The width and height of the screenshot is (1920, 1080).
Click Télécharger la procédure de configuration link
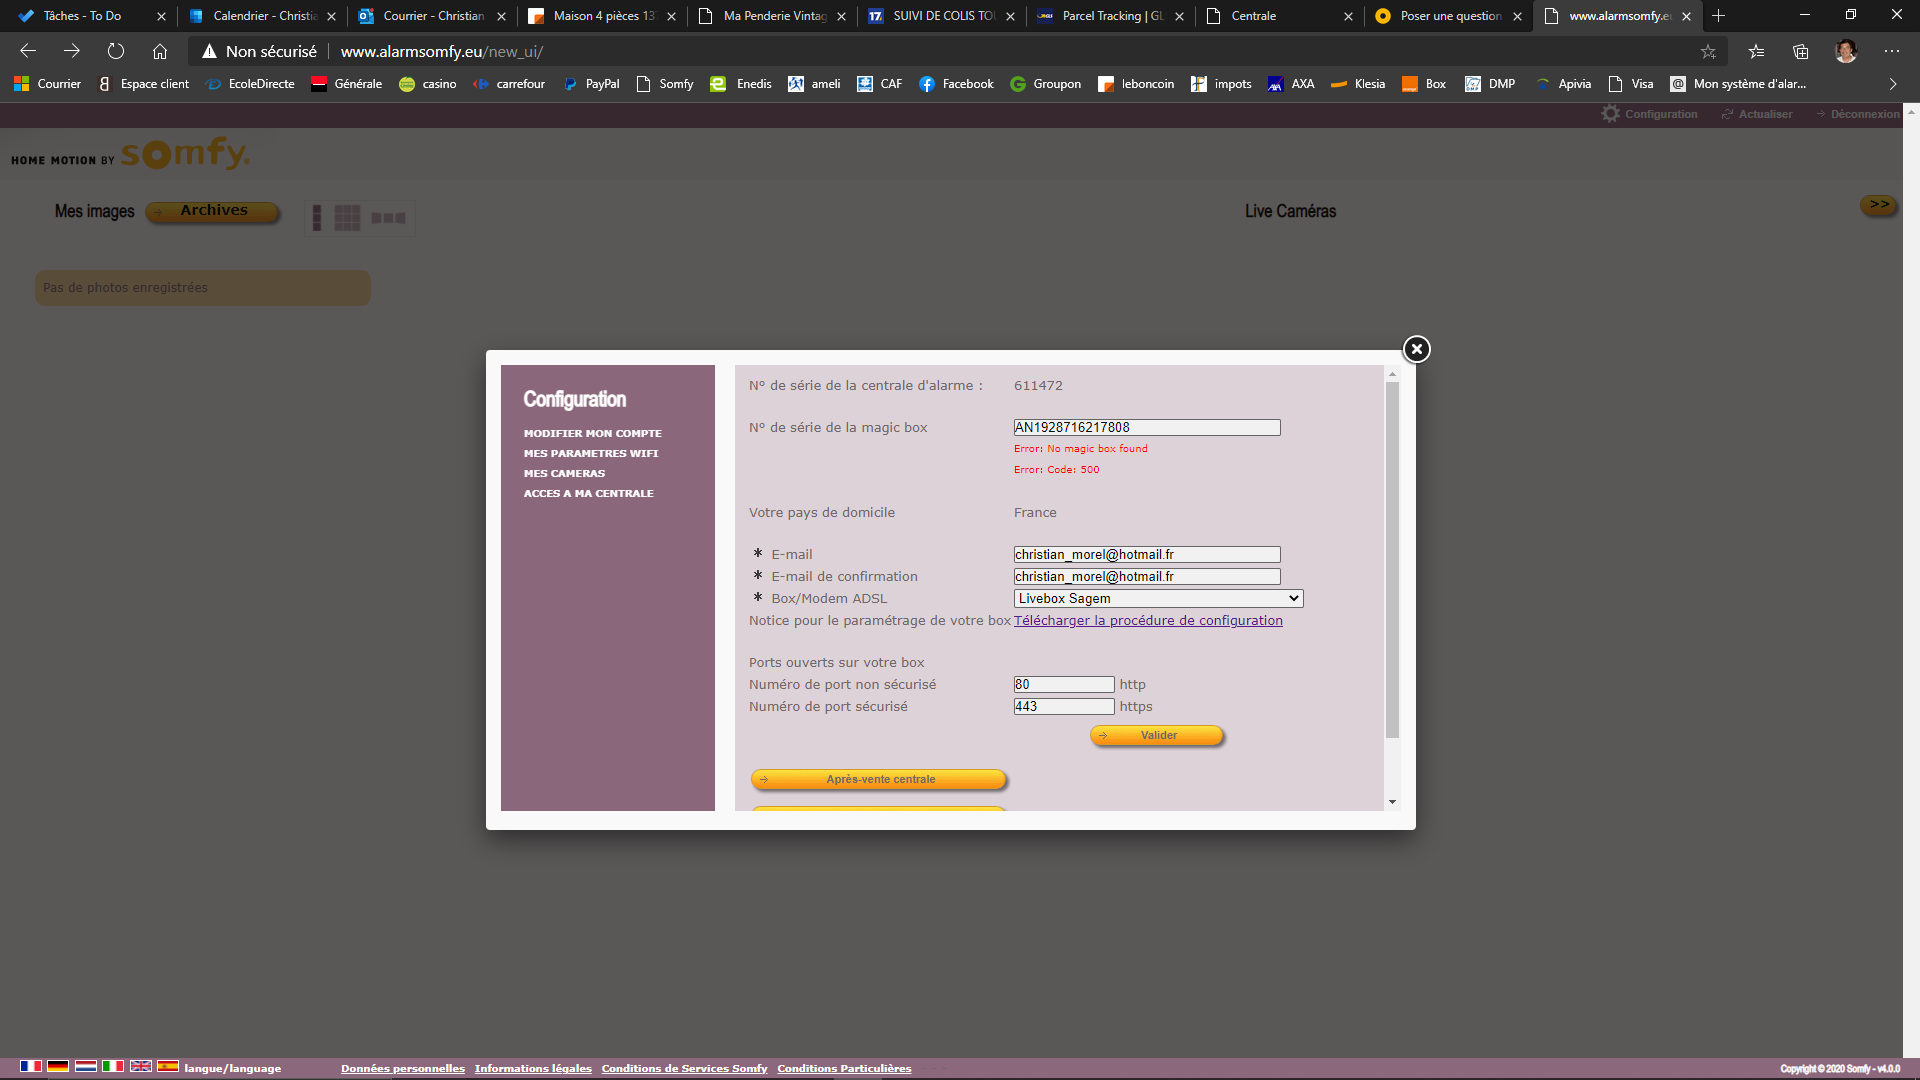tap(1148, 620)
